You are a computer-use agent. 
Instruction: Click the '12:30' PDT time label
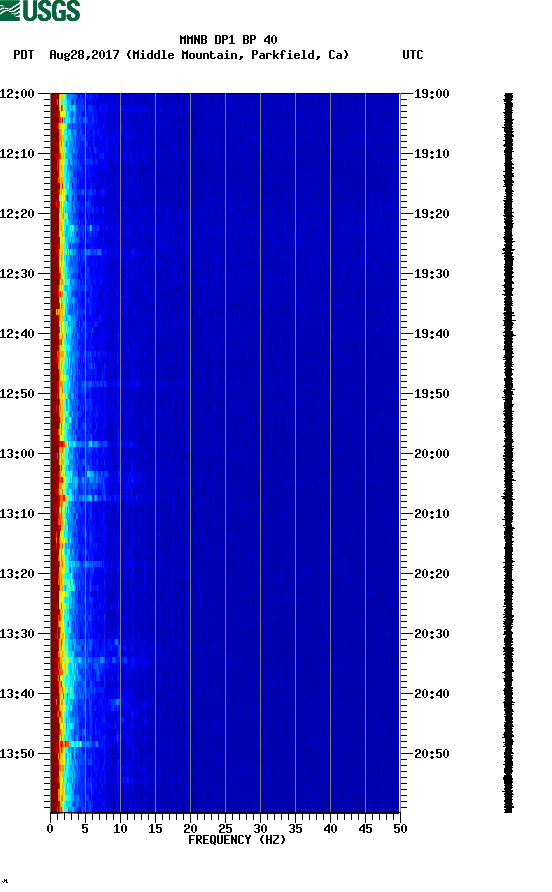18,274
